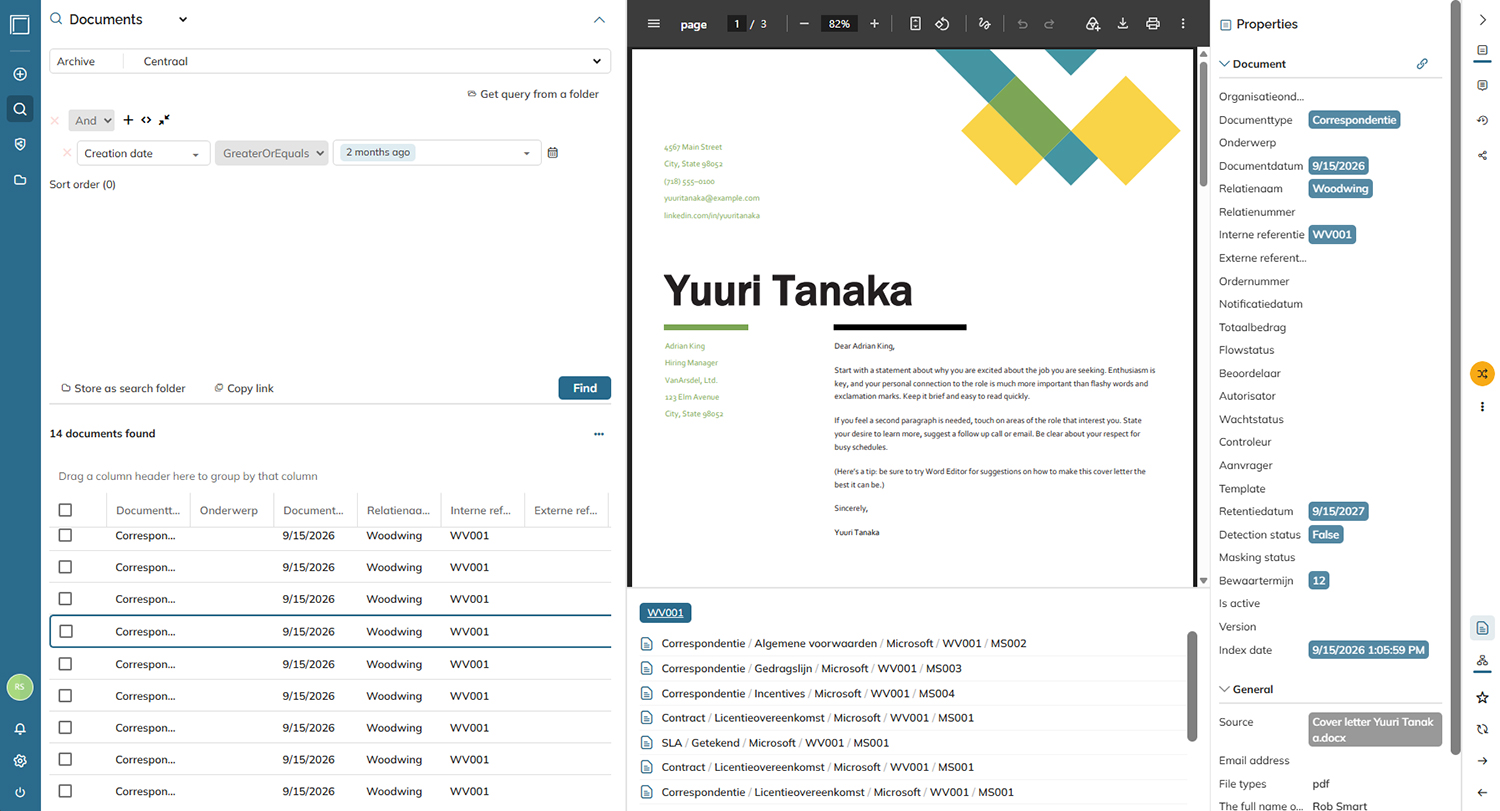Screen dimensions: 1500x811
Task: Download the PDF document
Action: 1123,24
